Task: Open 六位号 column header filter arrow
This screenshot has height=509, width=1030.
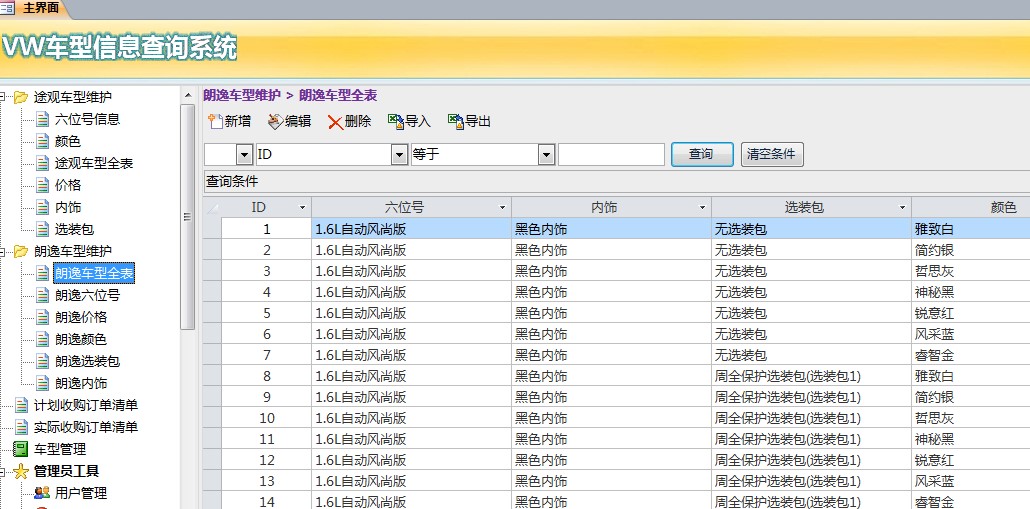Action: pyautogui.click(x=503, y=208)
